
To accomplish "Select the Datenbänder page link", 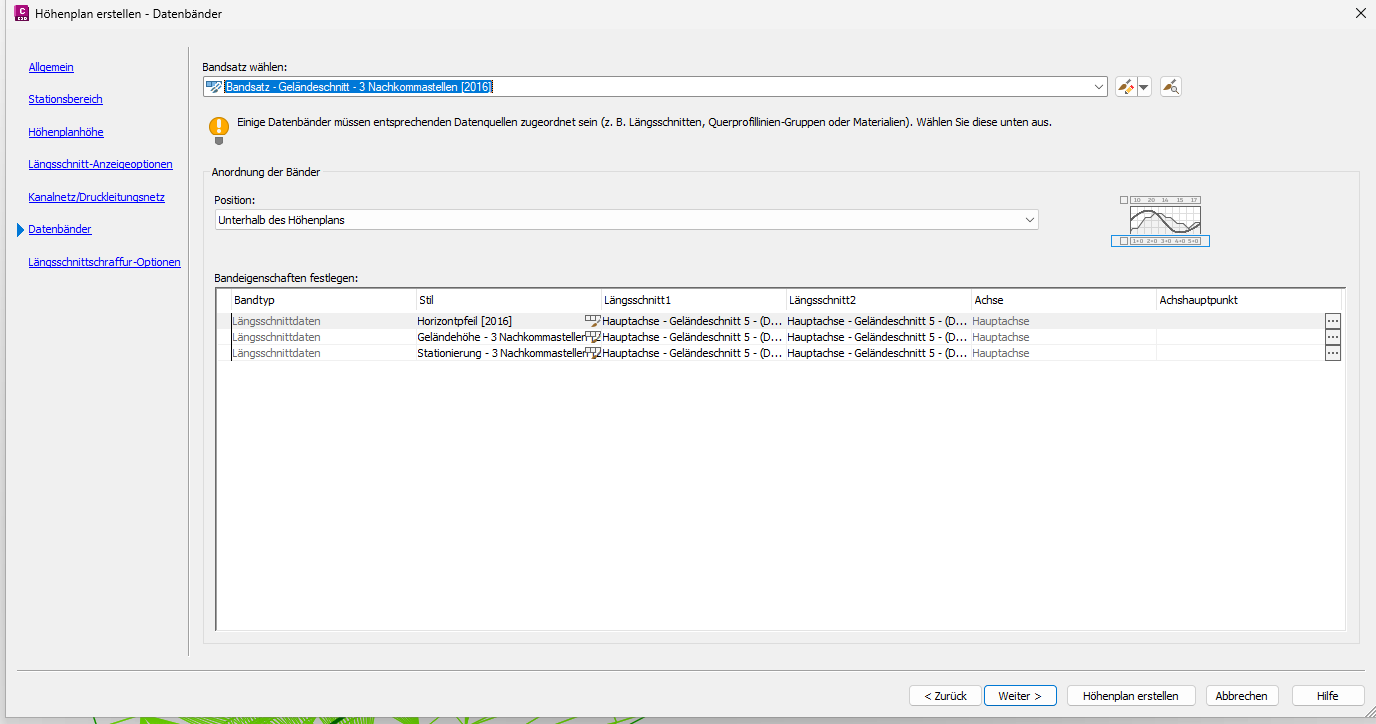I will [60, 229].
